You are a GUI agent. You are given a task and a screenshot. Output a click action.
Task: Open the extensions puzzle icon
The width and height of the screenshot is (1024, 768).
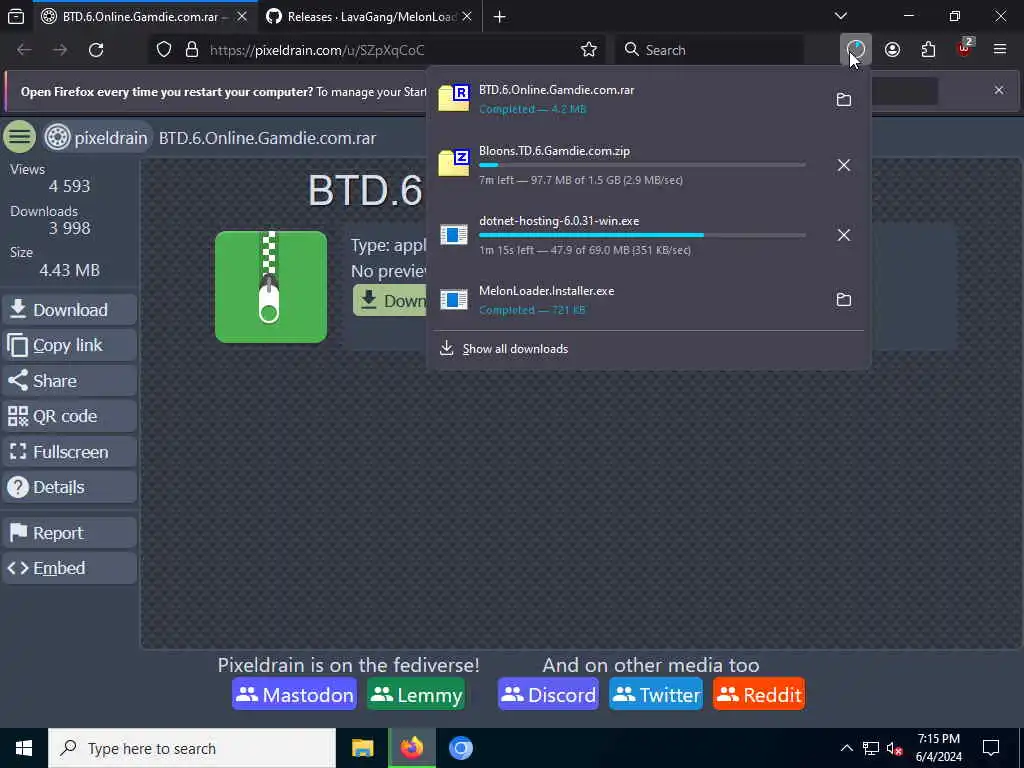(928, 50)
